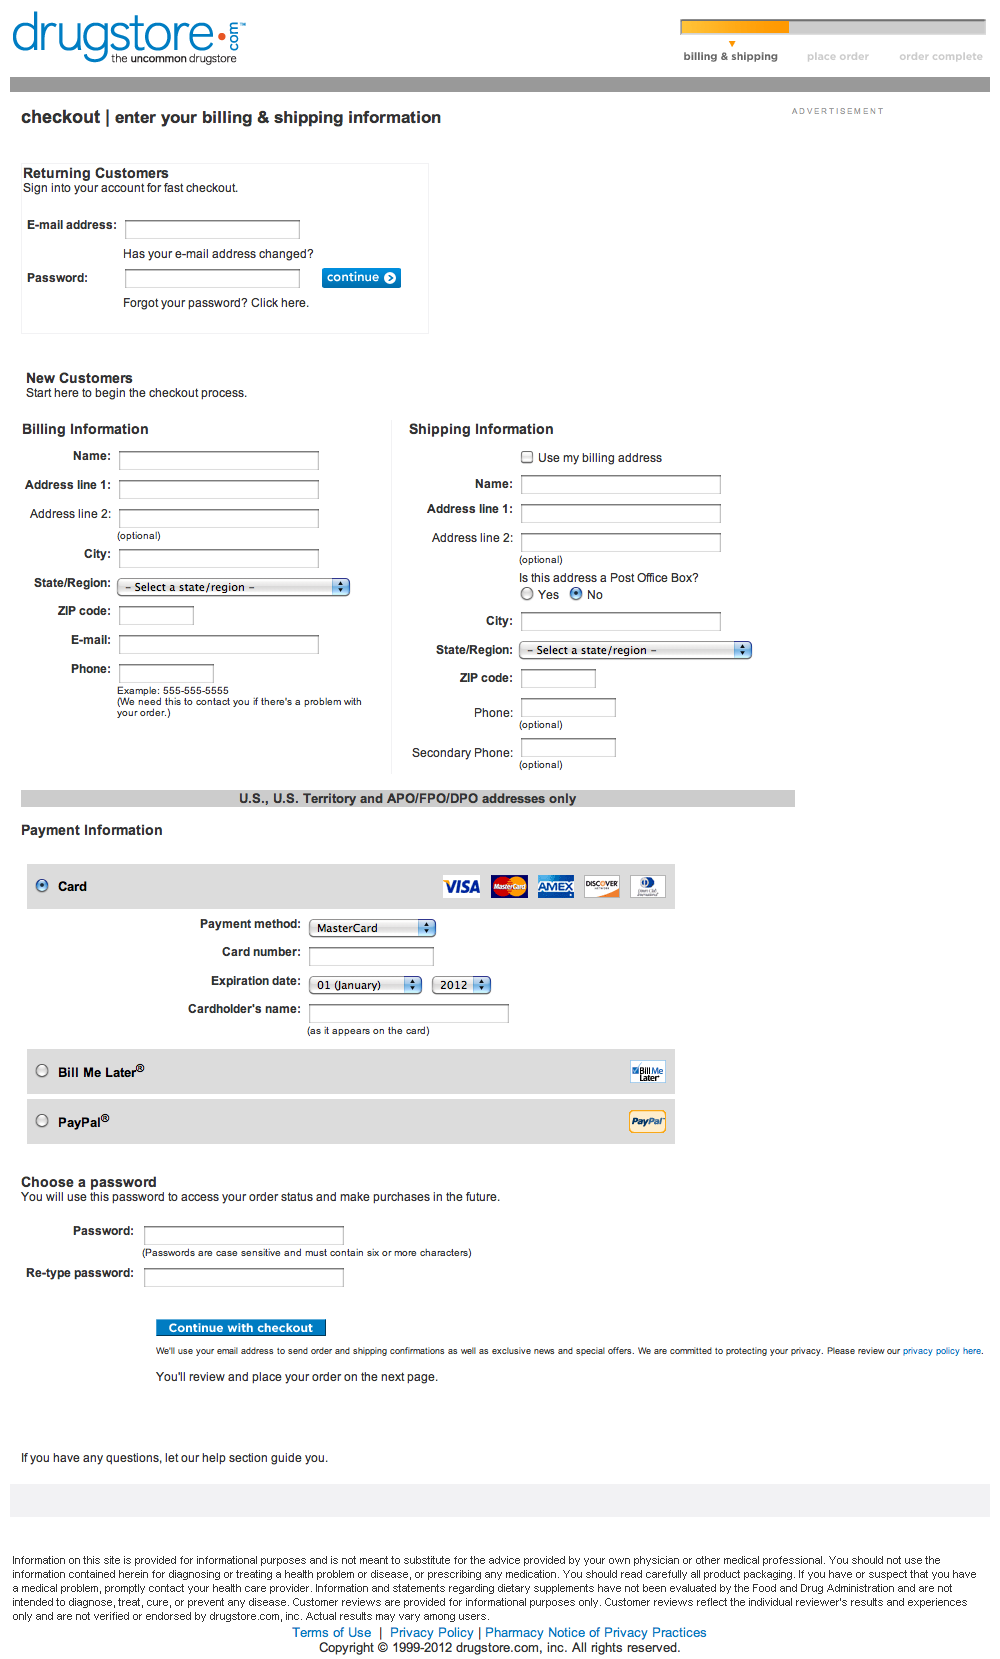
Task: Focus the Secondary Phone field
Action: (x=568, y=748)
